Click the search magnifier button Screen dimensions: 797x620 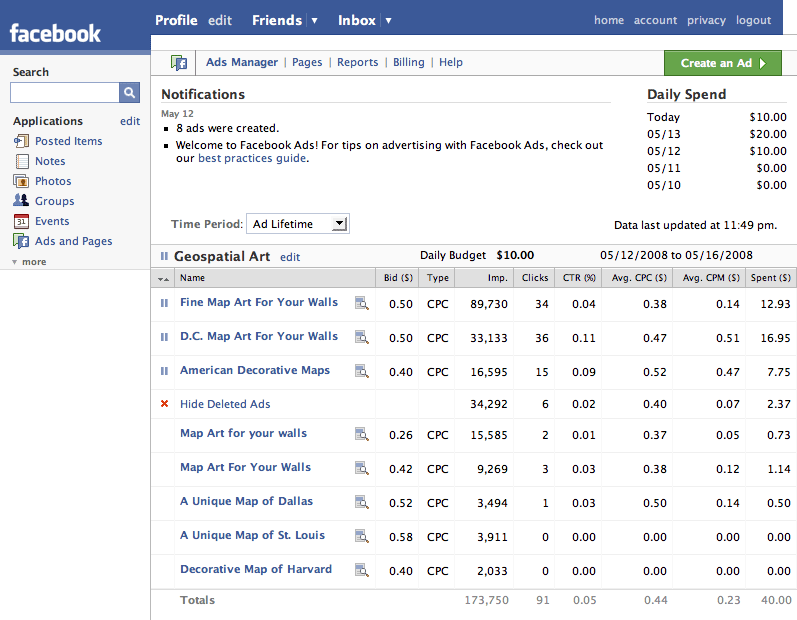click(x=129, y=92)
